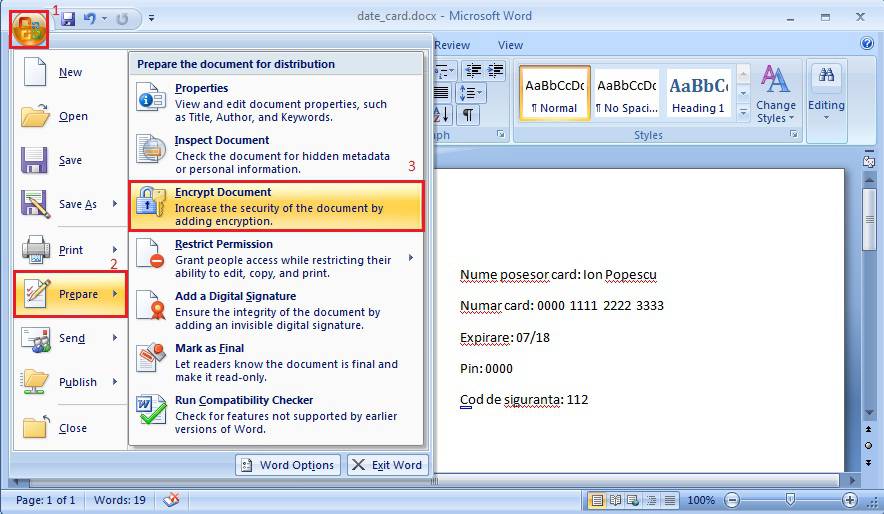The height and width of the screenshot is (514, 884).
Task: Click Undo icon in Quick Access Toolbar
Action: point(90,19)
